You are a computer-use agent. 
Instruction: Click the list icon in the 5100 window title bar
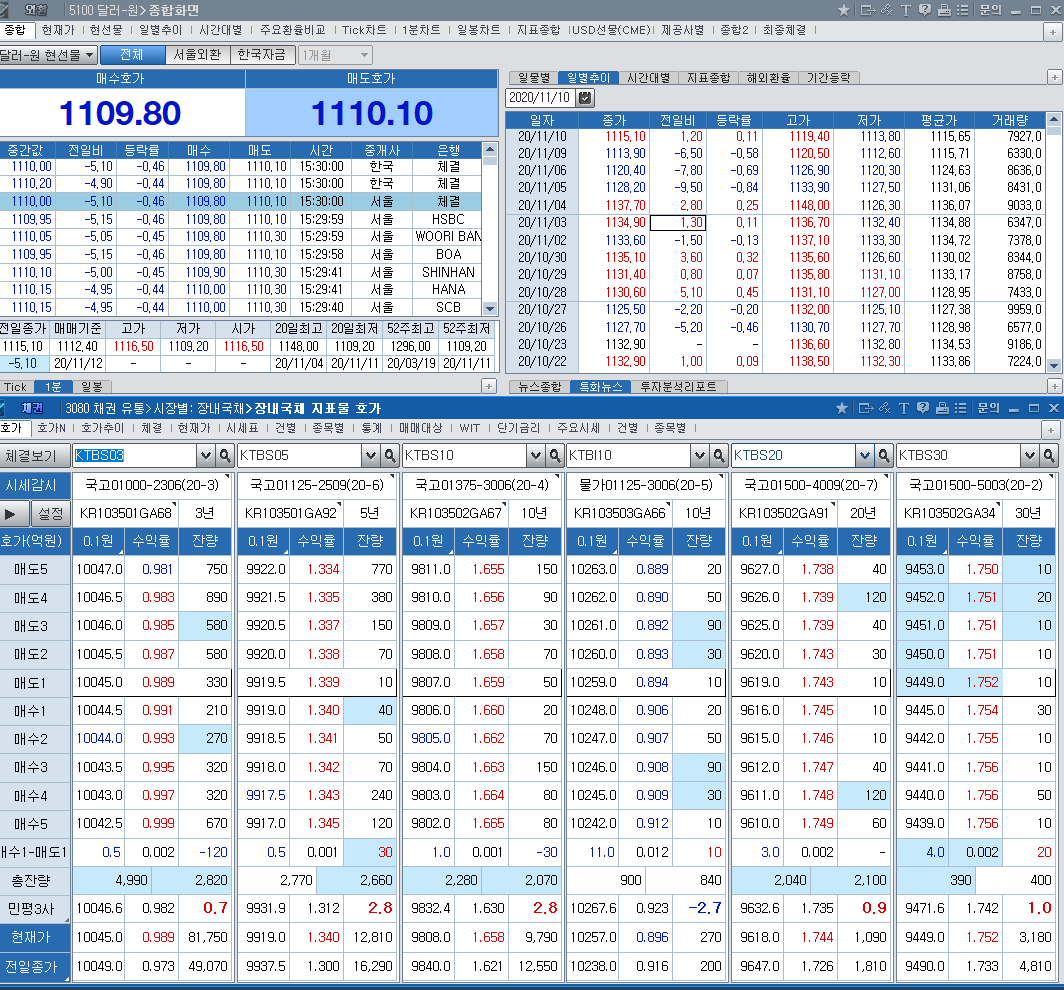point(962,10)
